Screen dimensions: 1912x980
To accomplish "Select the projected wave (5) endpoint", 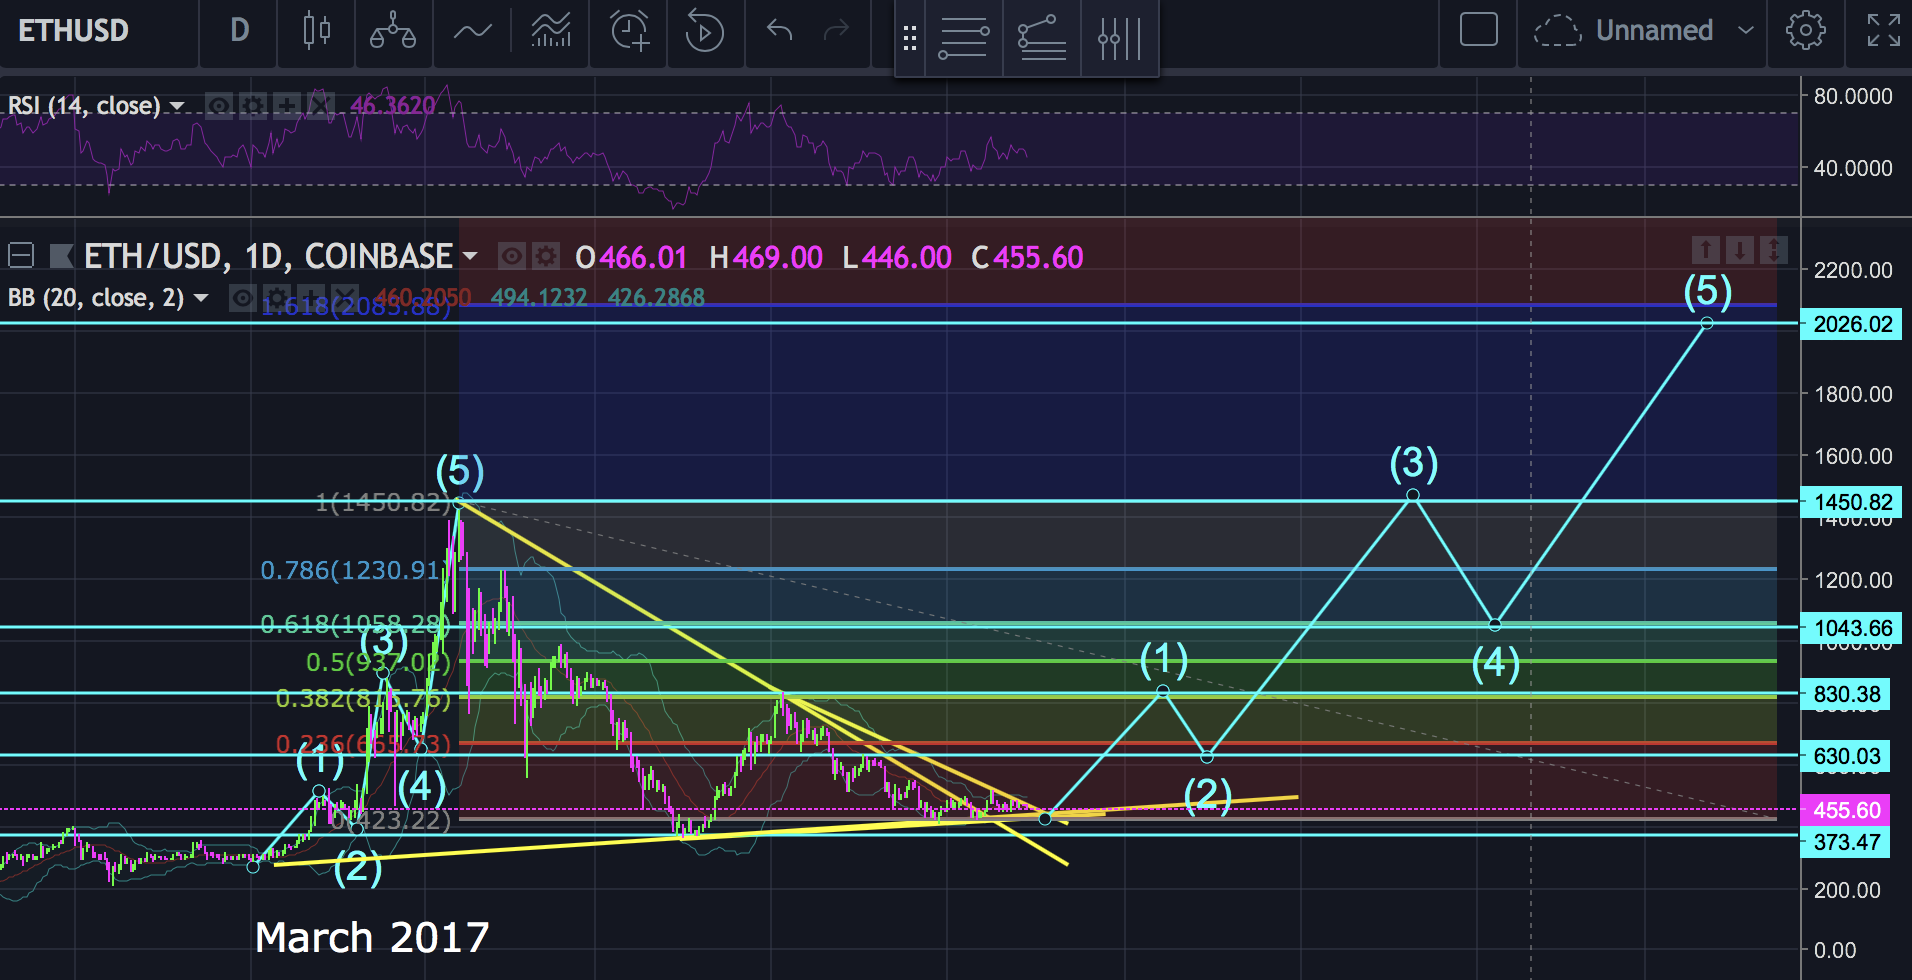I will point(1707,323).
